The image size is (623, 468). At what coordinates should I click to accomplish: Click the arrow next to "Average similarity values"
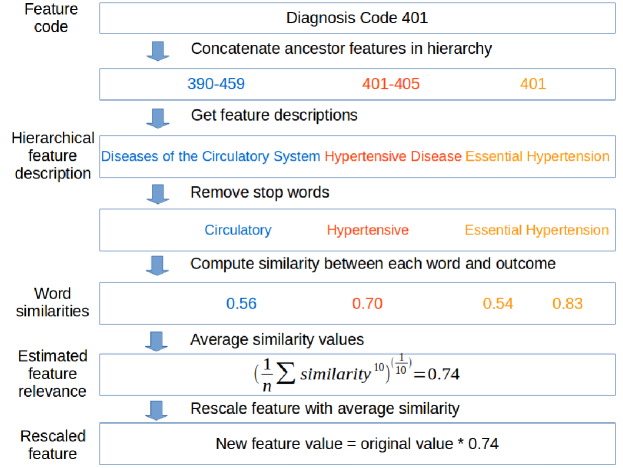pyautogui.click(x=158, y=341)
